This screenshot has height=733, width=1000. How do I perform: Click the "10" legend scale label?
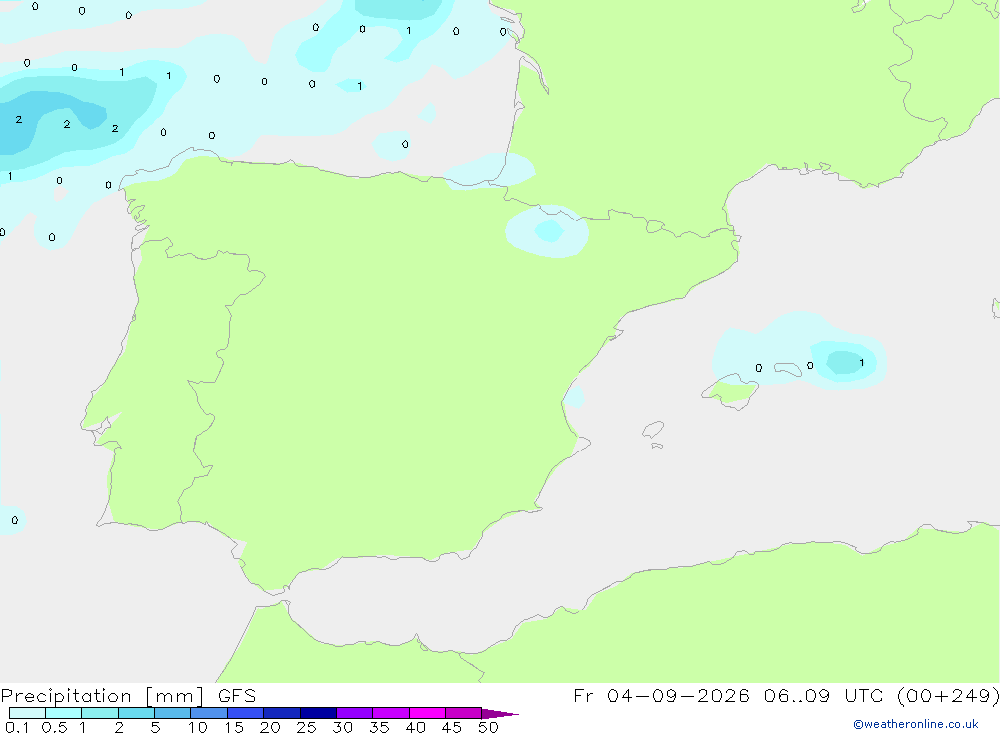point(198,727)
